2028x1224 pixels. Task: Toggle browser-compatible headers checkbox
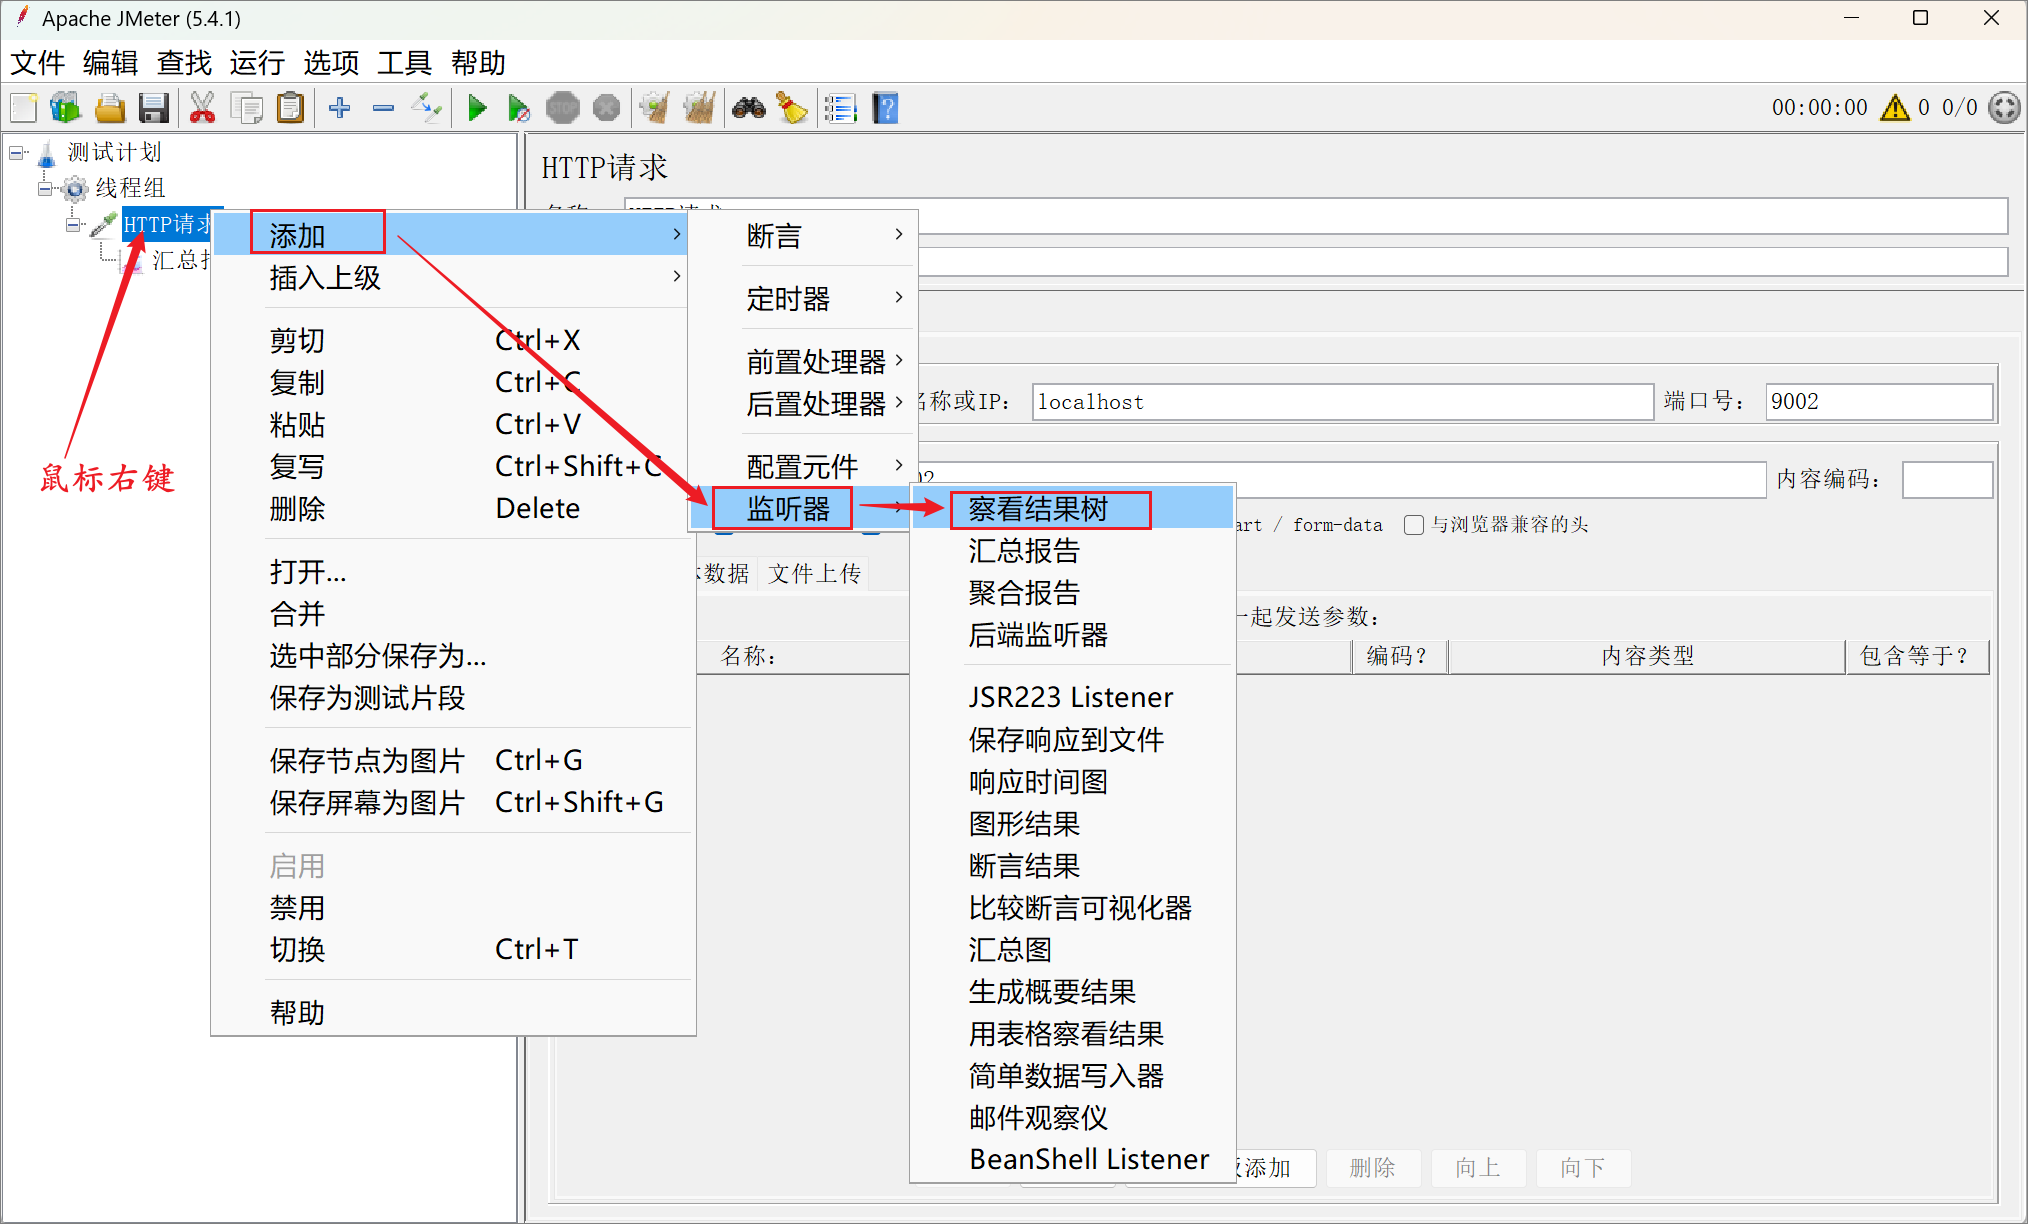click(1414, 525)
